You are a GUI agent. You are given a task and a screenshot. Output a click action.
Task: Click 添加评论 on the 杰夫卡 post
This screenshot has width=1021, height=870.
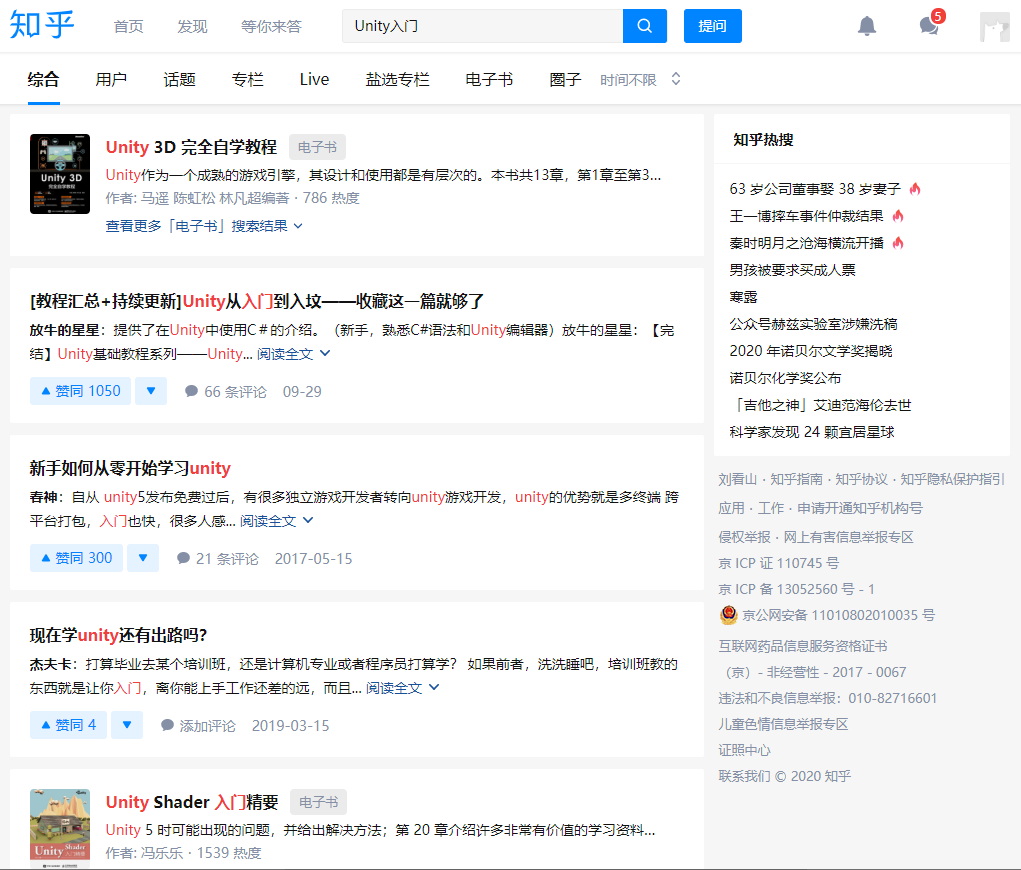[199, 725]
